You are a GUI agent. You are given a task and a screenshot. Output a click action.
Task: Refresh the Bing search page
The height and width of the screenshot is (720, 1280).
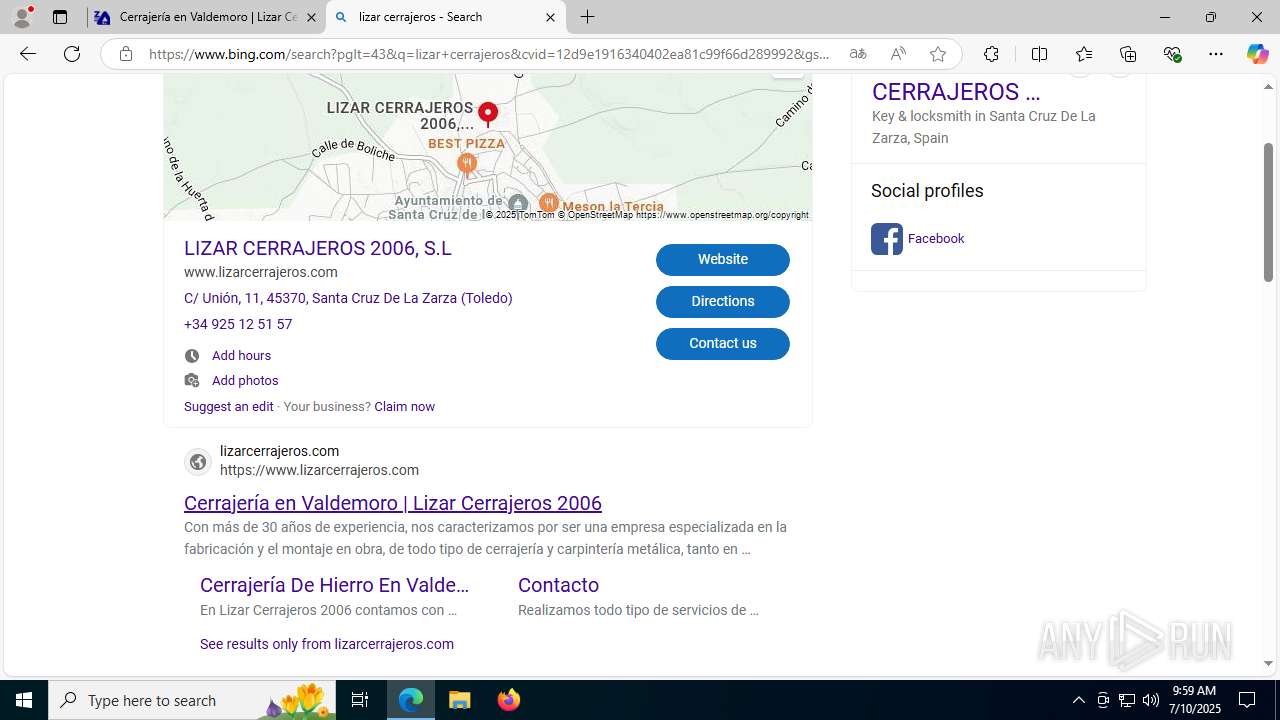[x=72, y=54]
